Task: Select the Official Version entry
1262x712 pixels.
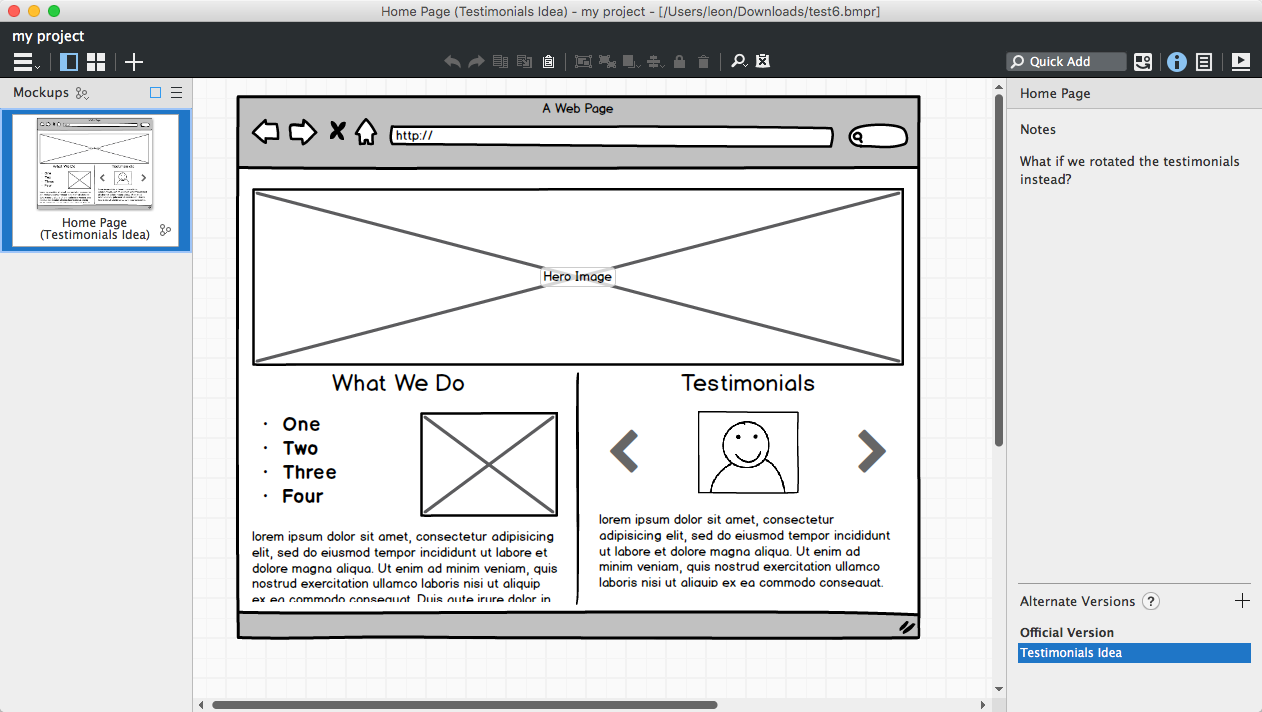Action: pyautogui.click(x=1066, y=632)
